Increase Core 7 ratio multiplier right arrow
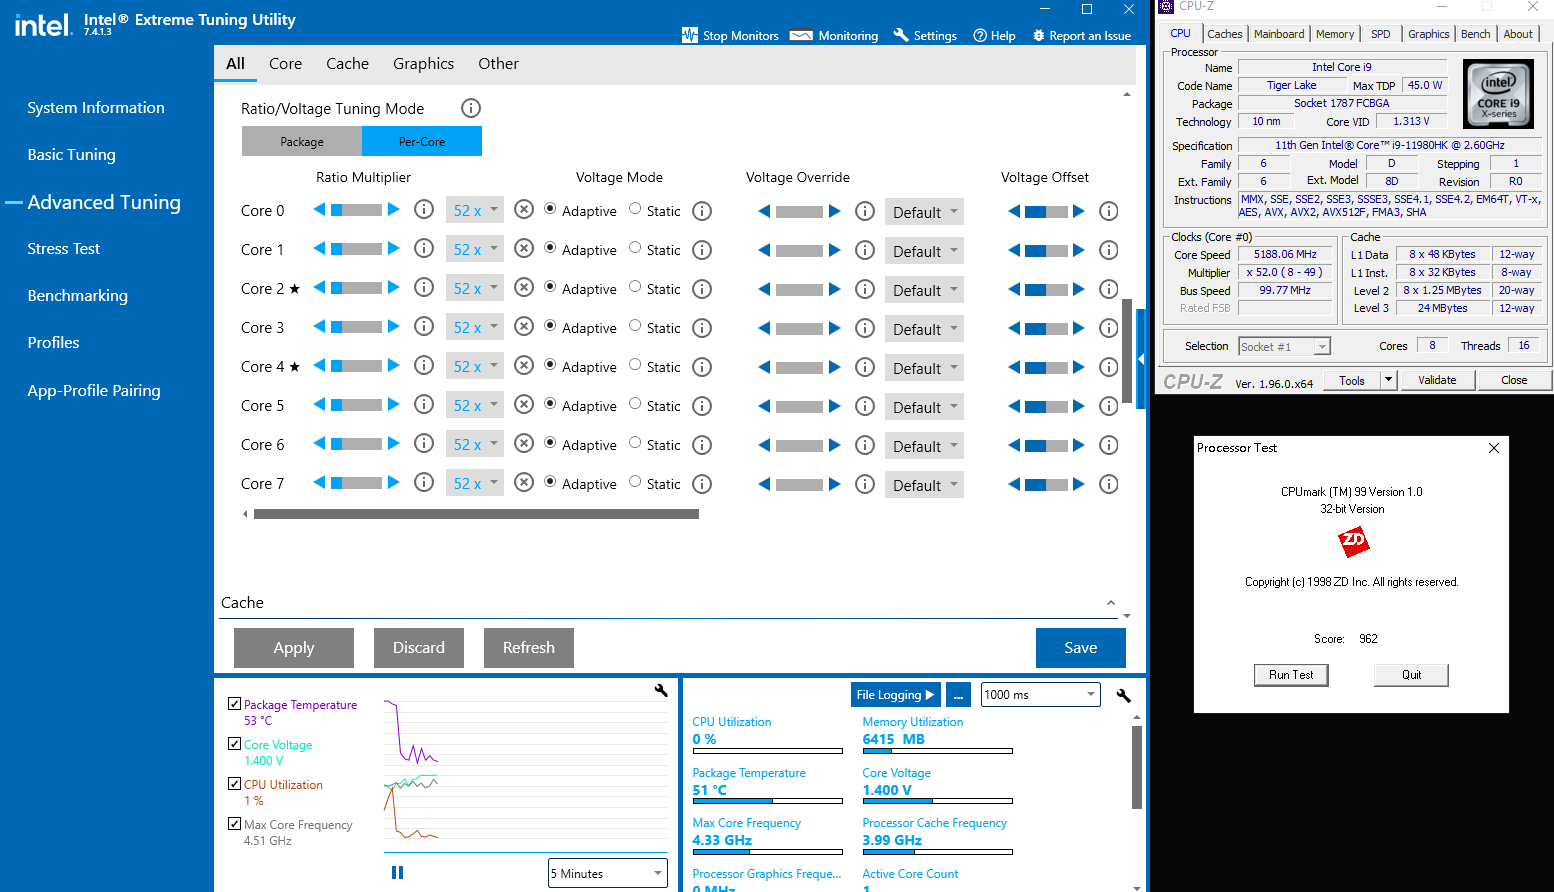1554x892 pixels. tap(394, 483)
